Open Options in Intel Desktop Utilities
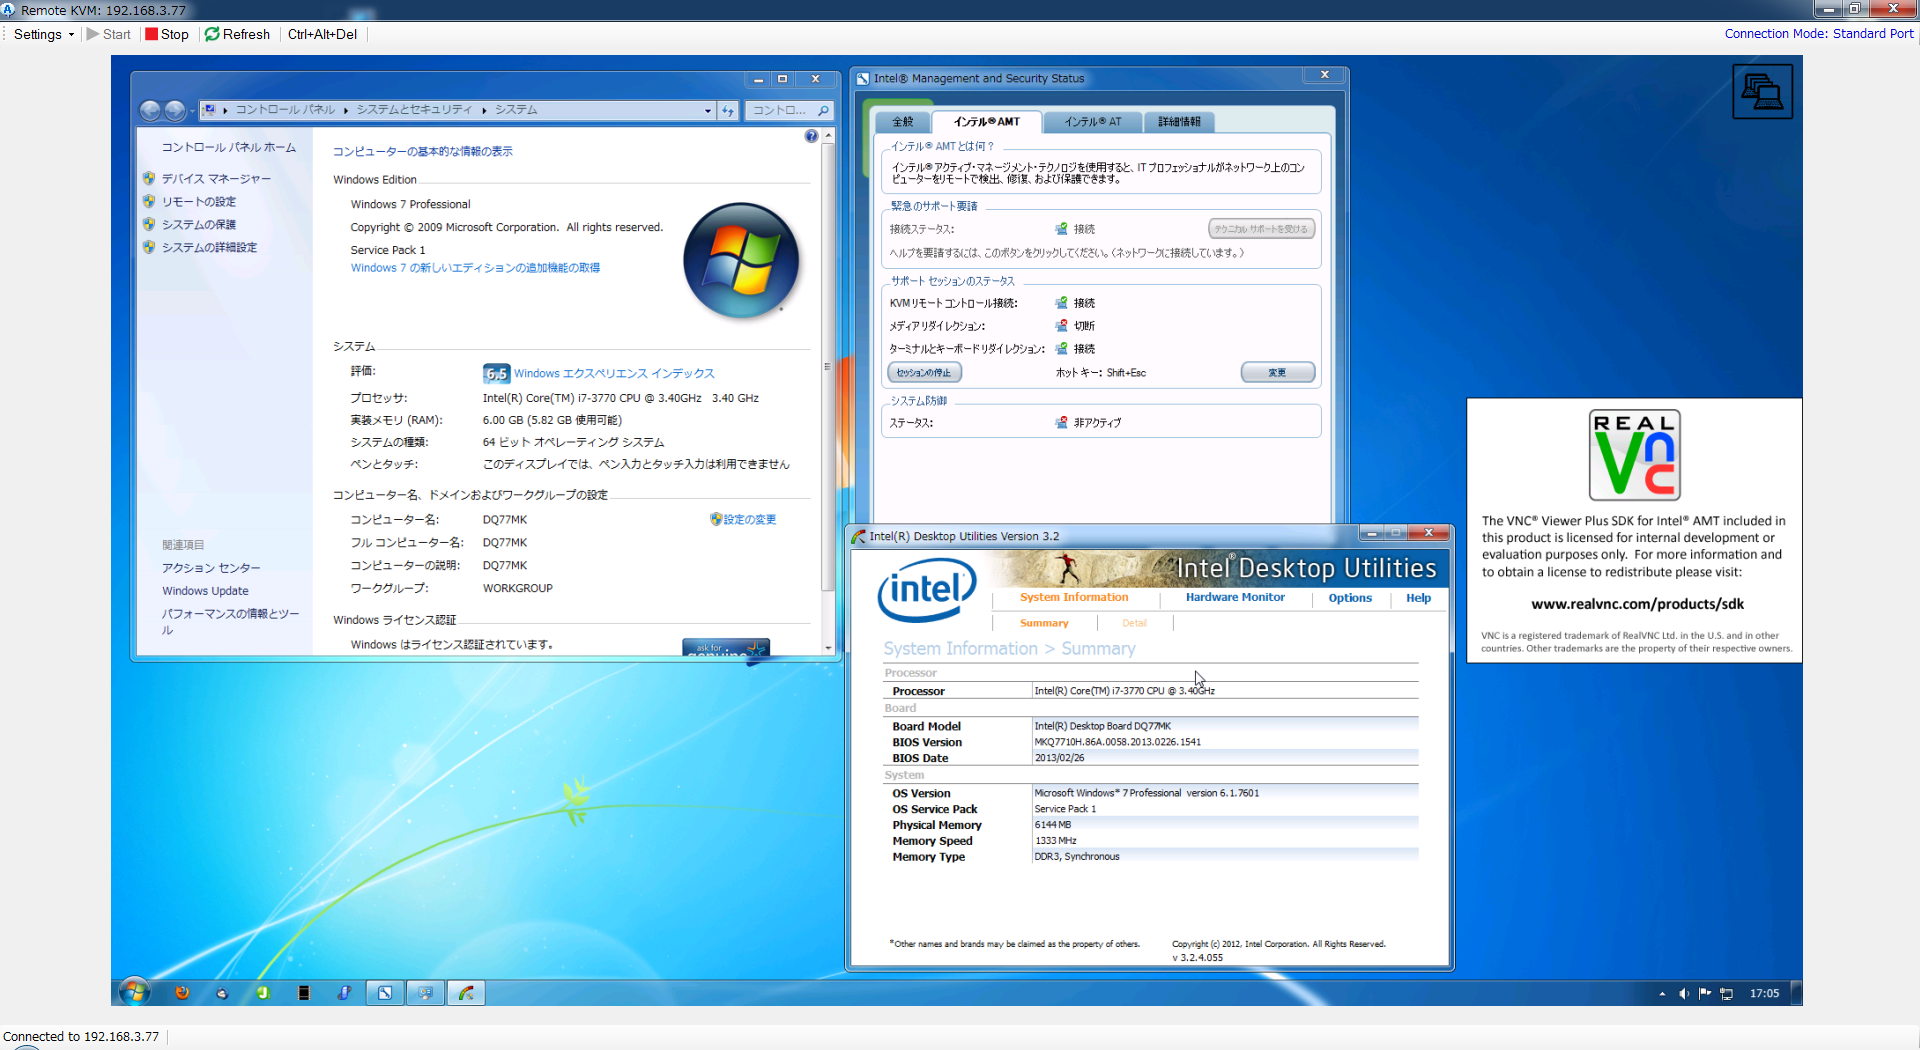 click(1350, 598)
